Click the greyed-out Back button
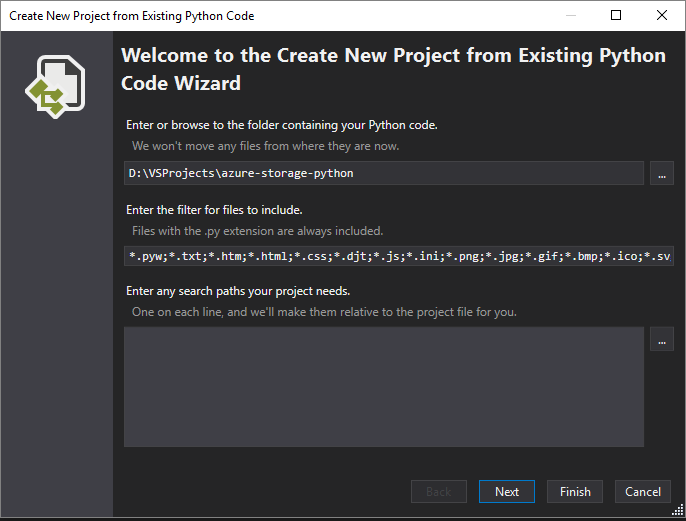Screen dimensions: 686x521 (x=439, y=492)
